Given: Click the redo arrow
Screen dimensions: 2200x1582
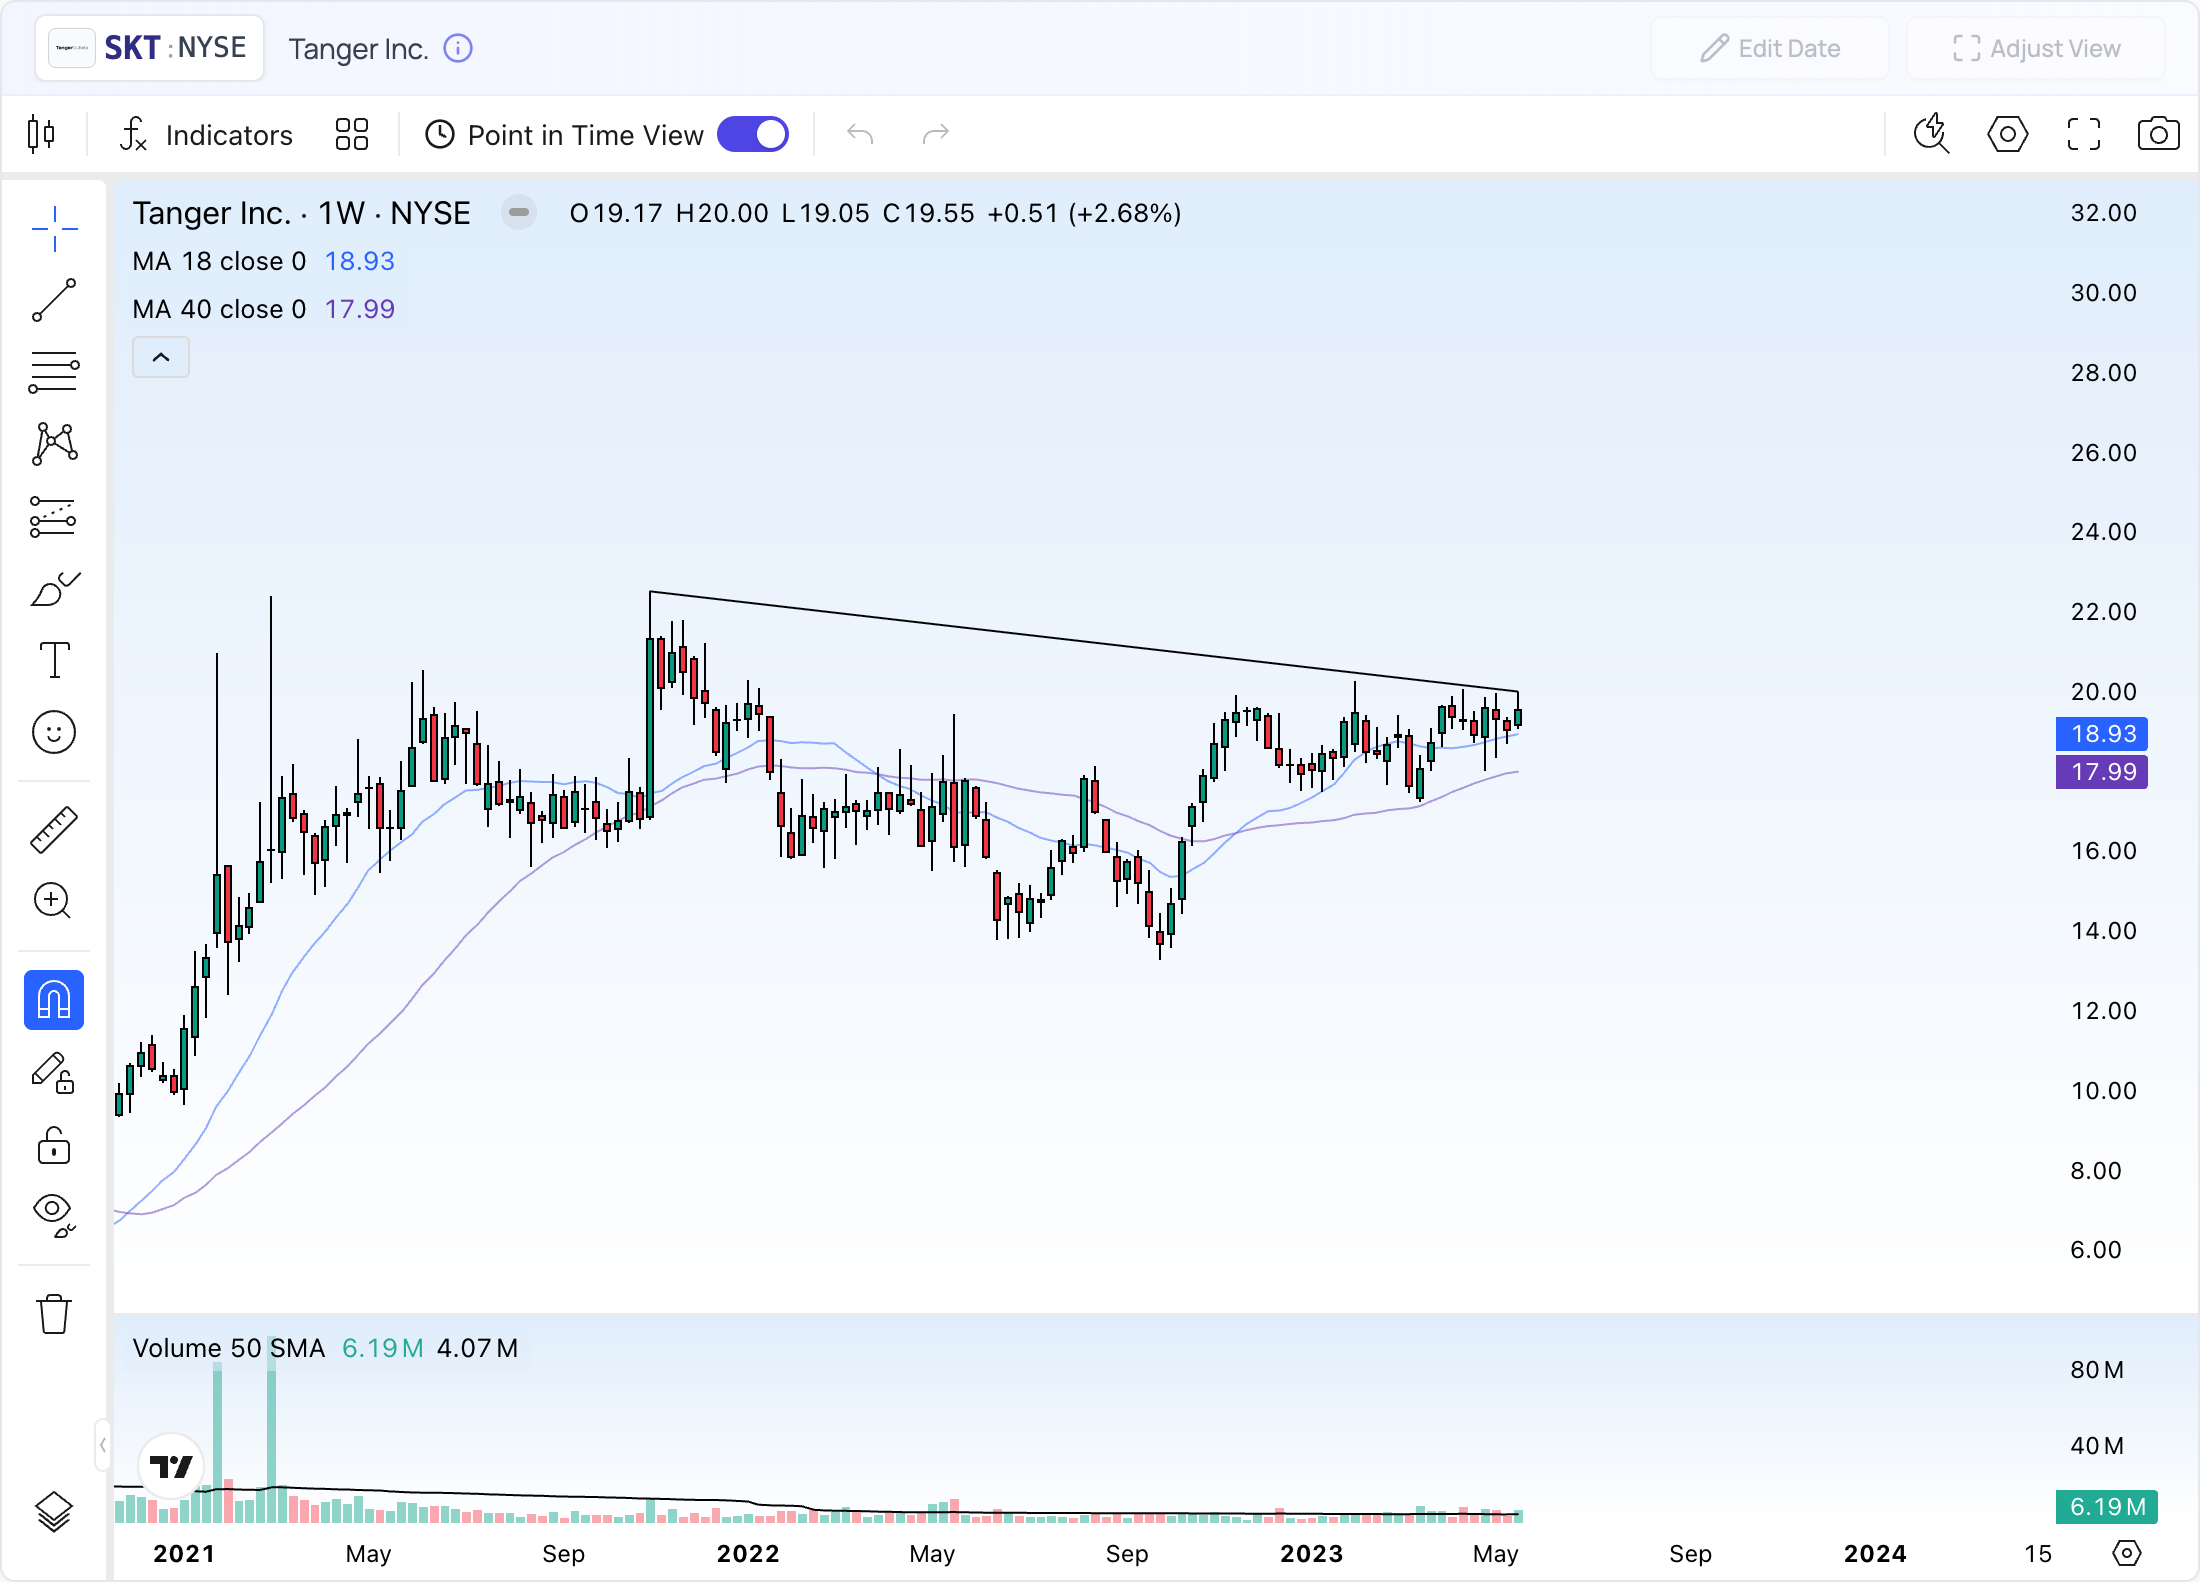Looking at the screenshot, I should pyautogui.click(x=935, y=134).
